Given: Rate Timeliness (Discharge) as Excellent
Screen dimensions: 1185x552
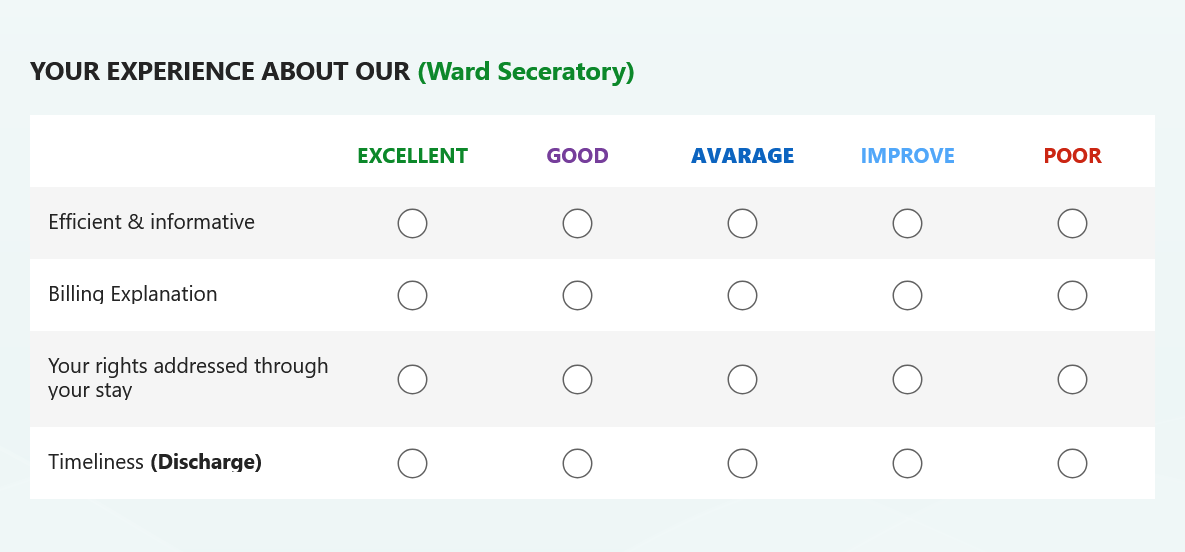Looking at the screenshot, I should (413, 464).
